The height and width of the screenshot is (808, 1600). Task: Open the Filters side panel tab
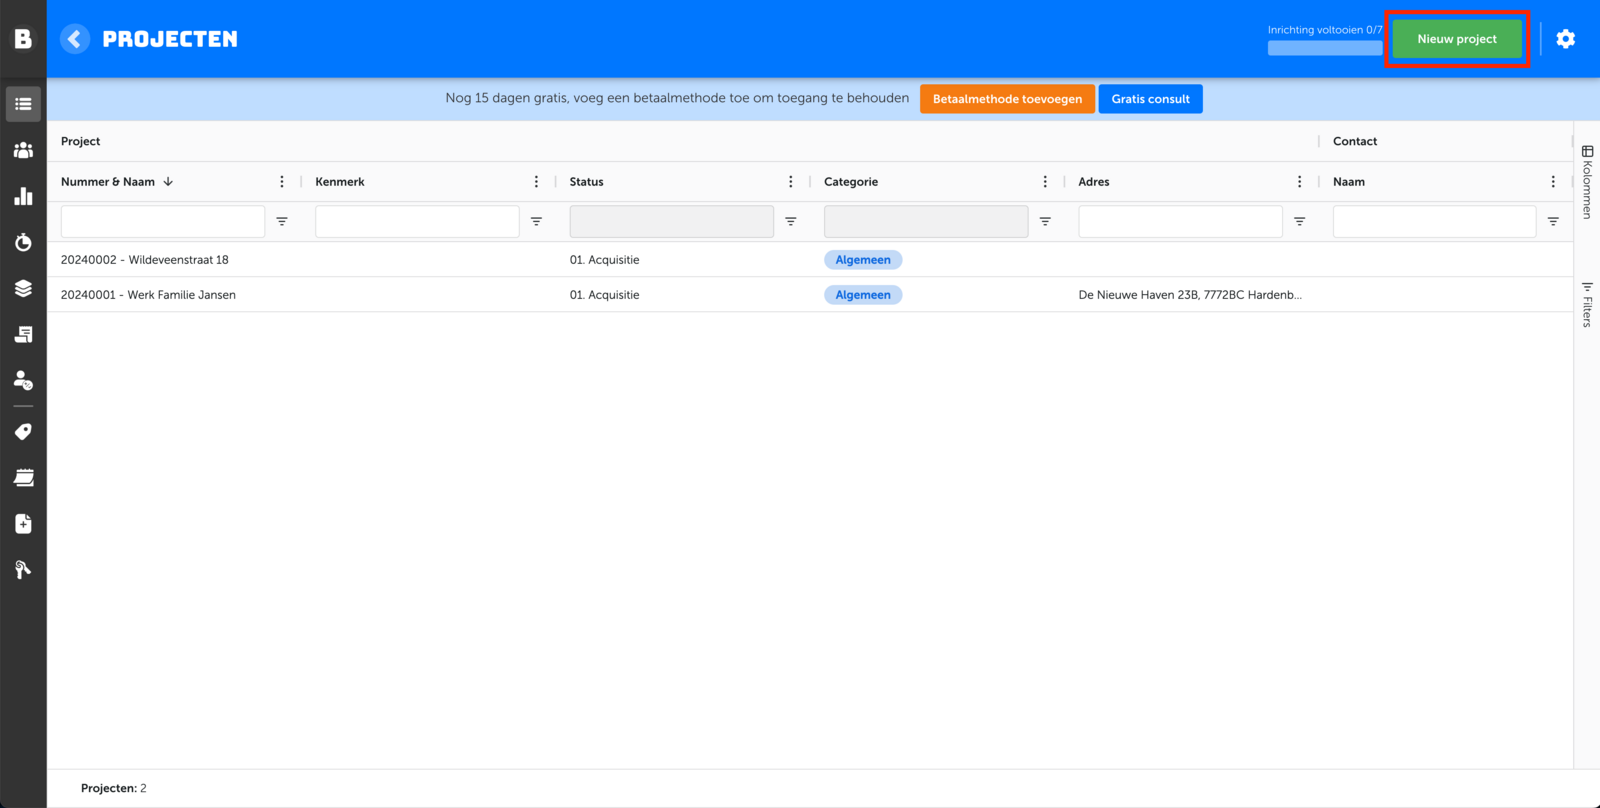[x=1587, y=305]
